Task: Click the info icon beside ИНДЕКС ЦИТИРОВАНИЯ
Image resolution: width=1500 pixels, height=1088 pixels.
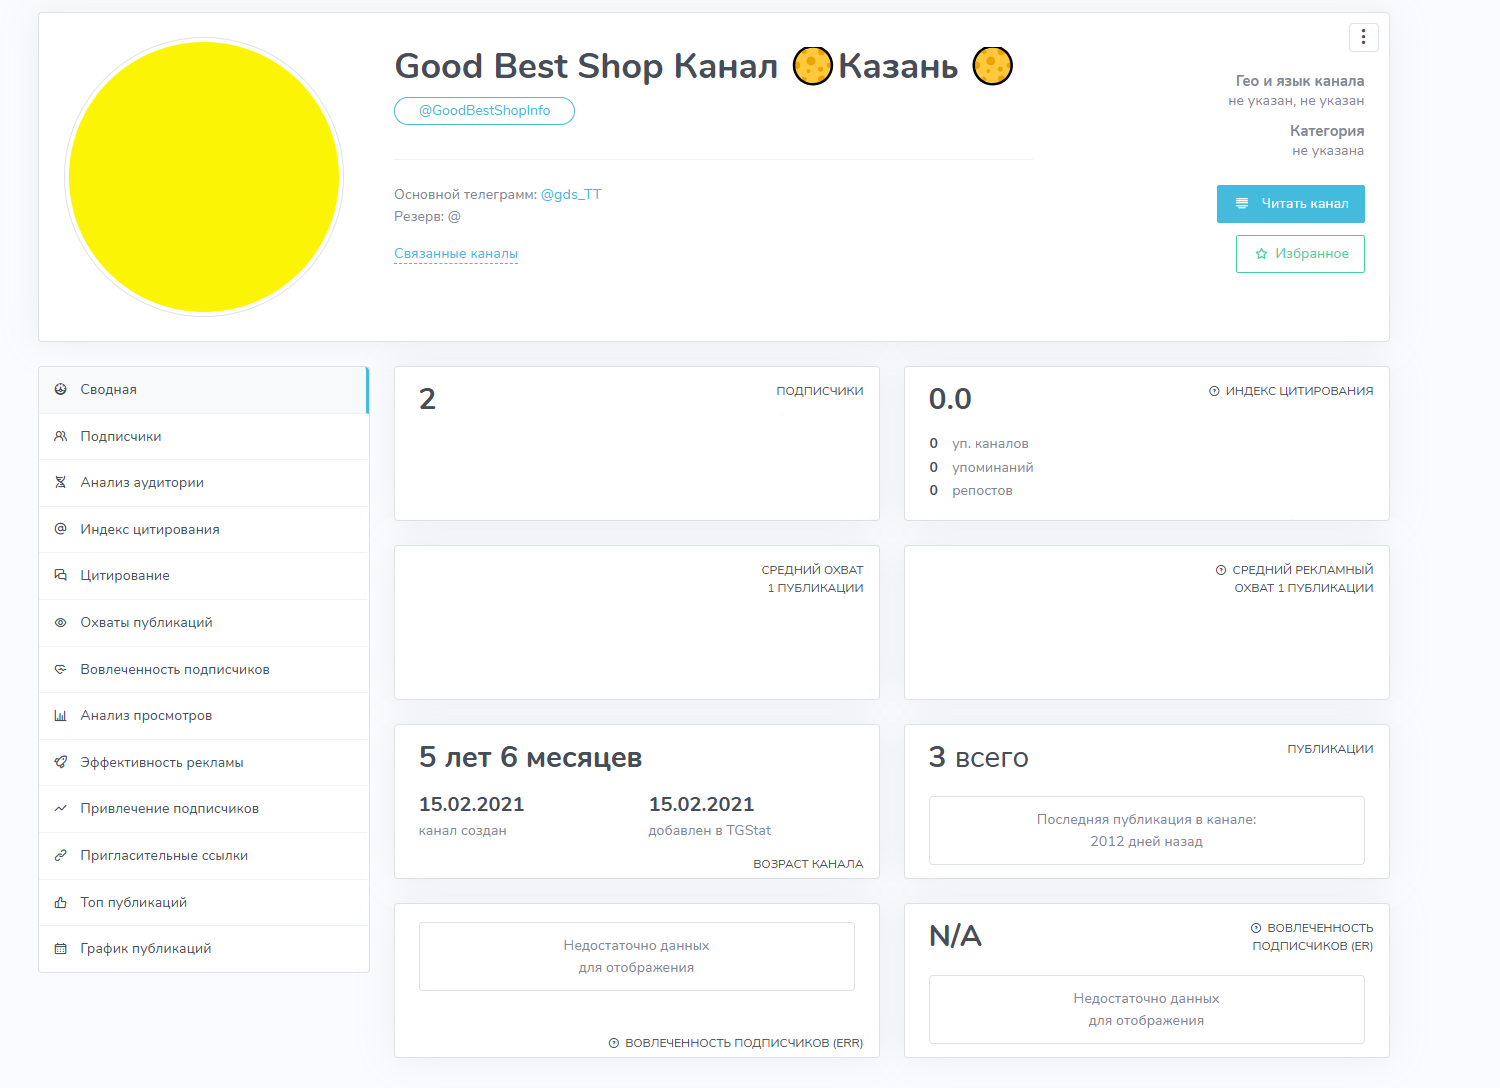Action: point(1214,391)
